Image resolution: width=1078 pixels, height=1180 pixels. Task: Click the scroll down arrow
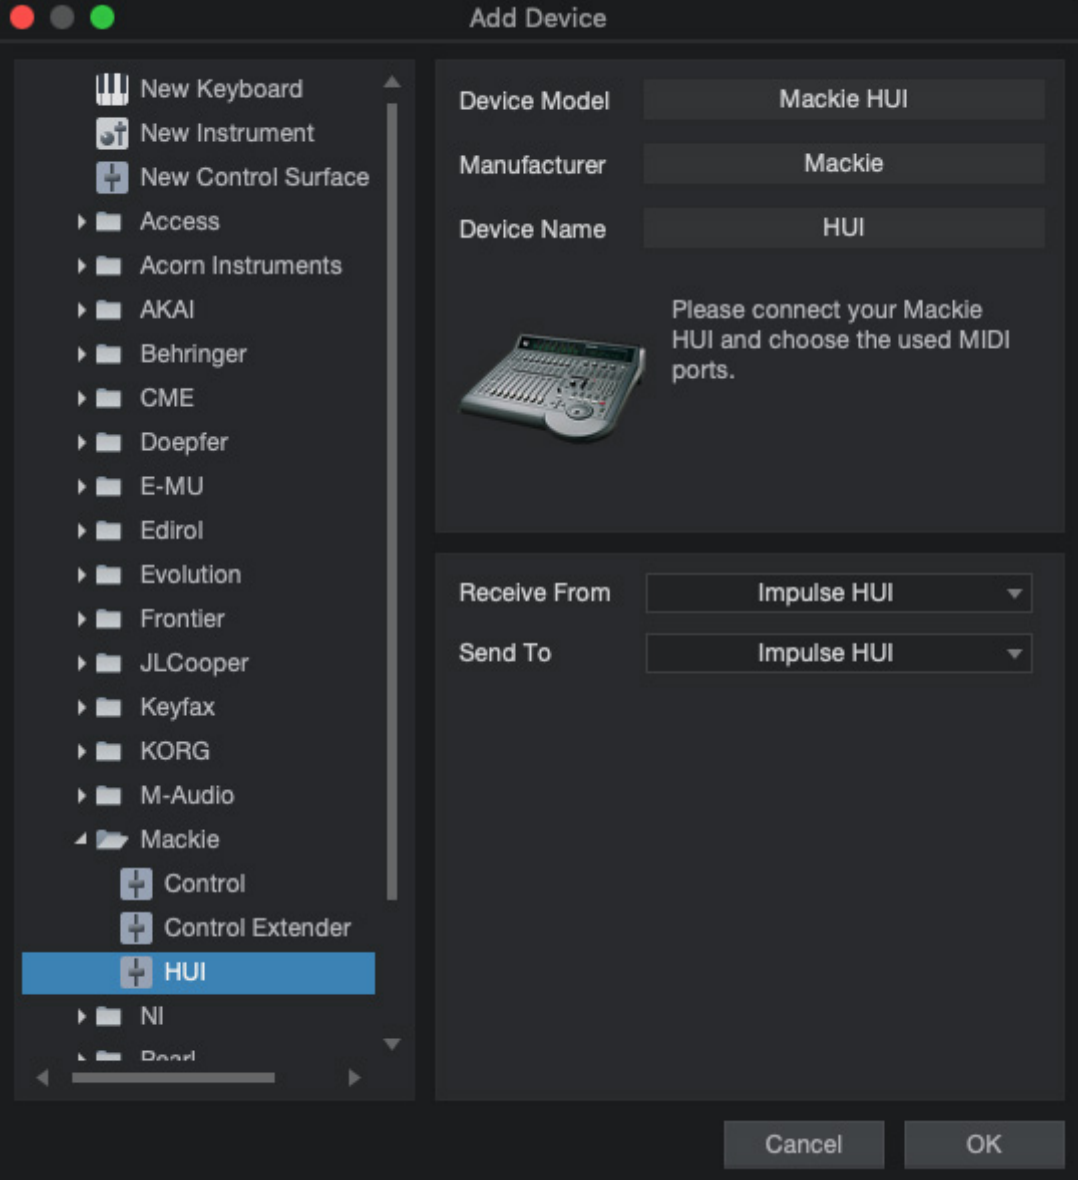[391, 1044]
